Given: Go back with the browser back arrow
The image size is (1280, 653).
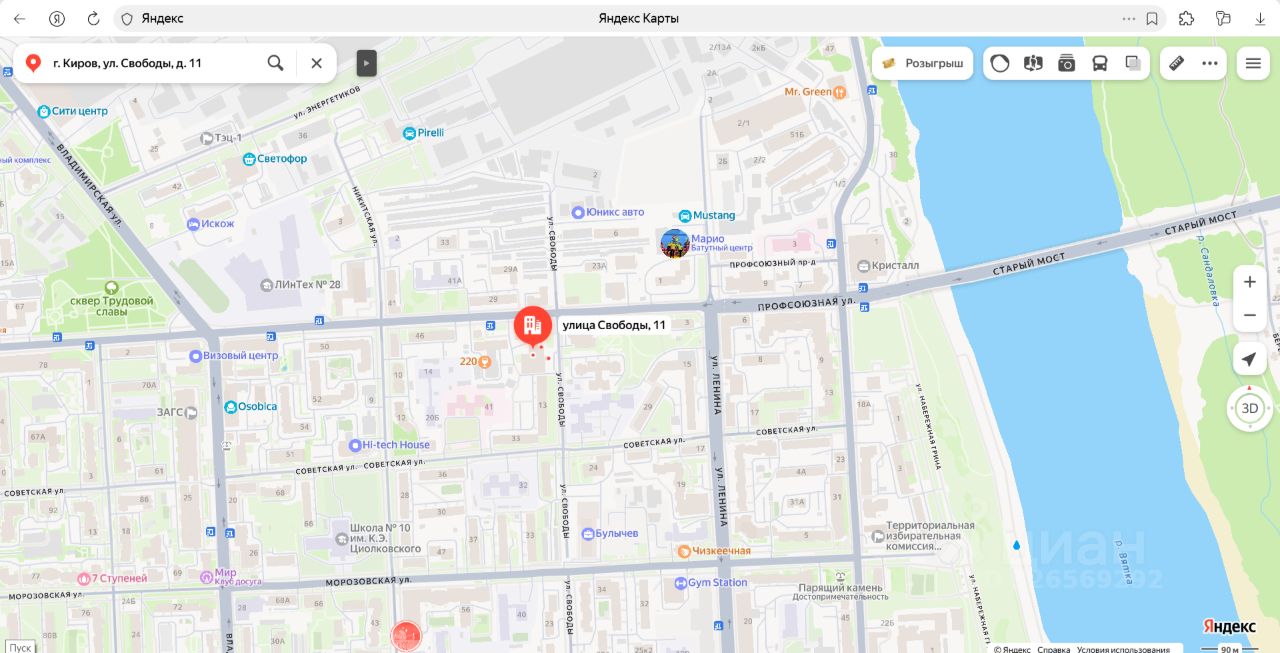Looking at the screenshot, I should [x=19, y=18].
